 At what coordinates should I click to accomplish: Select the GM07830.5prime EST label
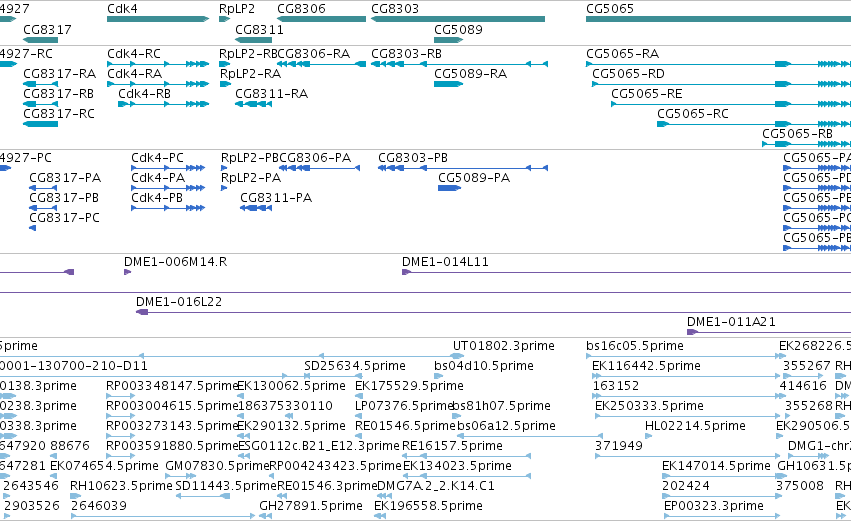click(x=217, y=467)
